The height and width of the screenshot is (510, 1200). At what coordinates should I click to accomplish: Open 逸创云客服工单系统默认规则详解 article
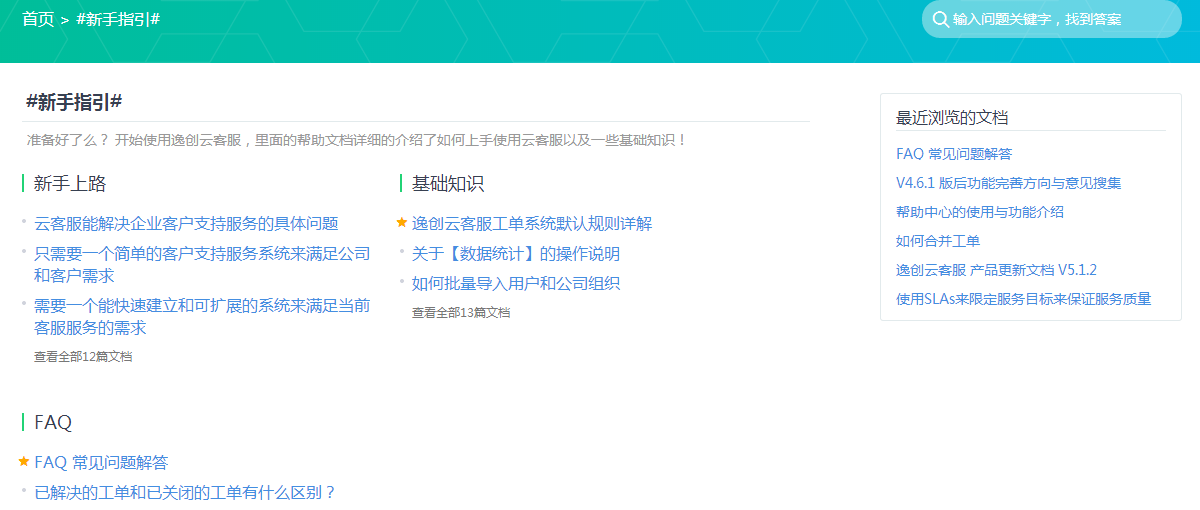coord(532,223)
